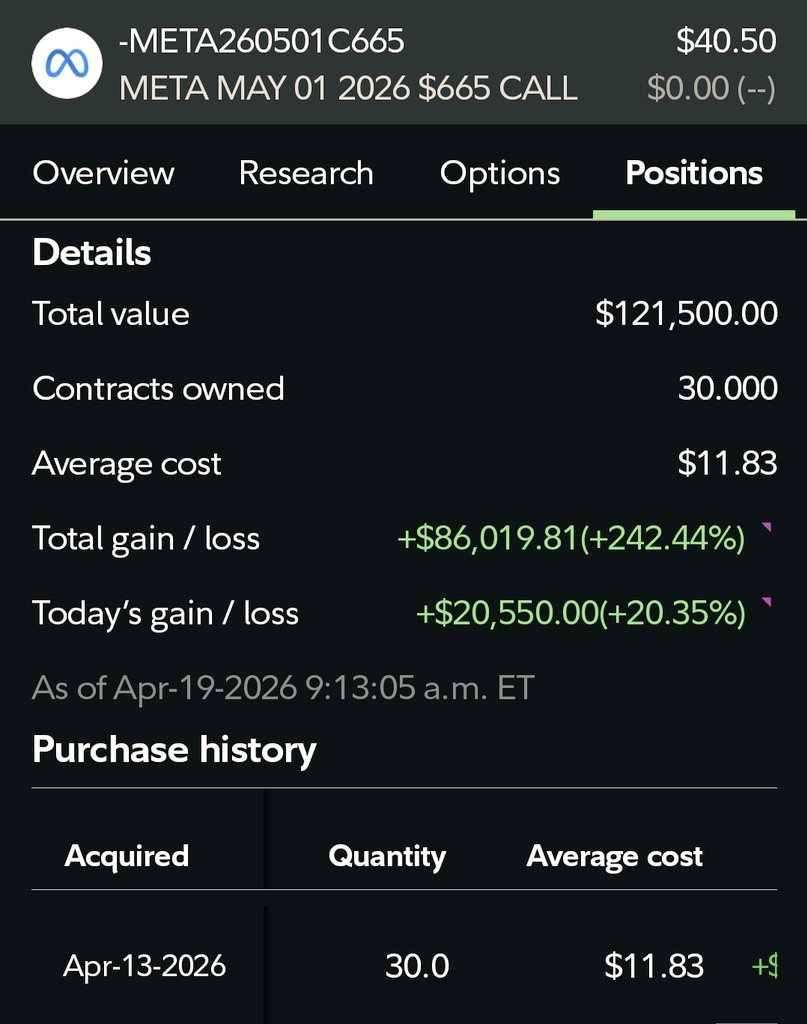Tap the Purchase history heading
The height and width of the screenshot is (1024, 807).
click(x=174, y=749)
